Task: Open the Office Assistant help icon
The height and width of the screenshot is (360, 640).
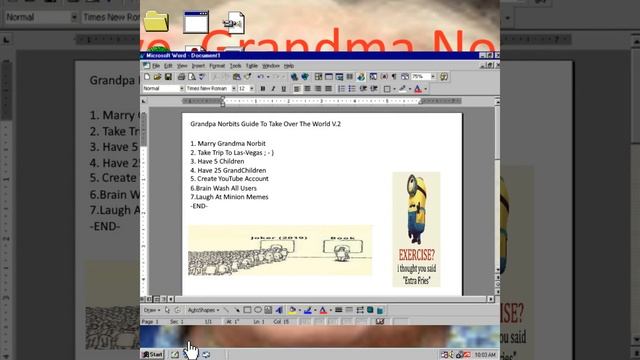Action: point(444,77)
